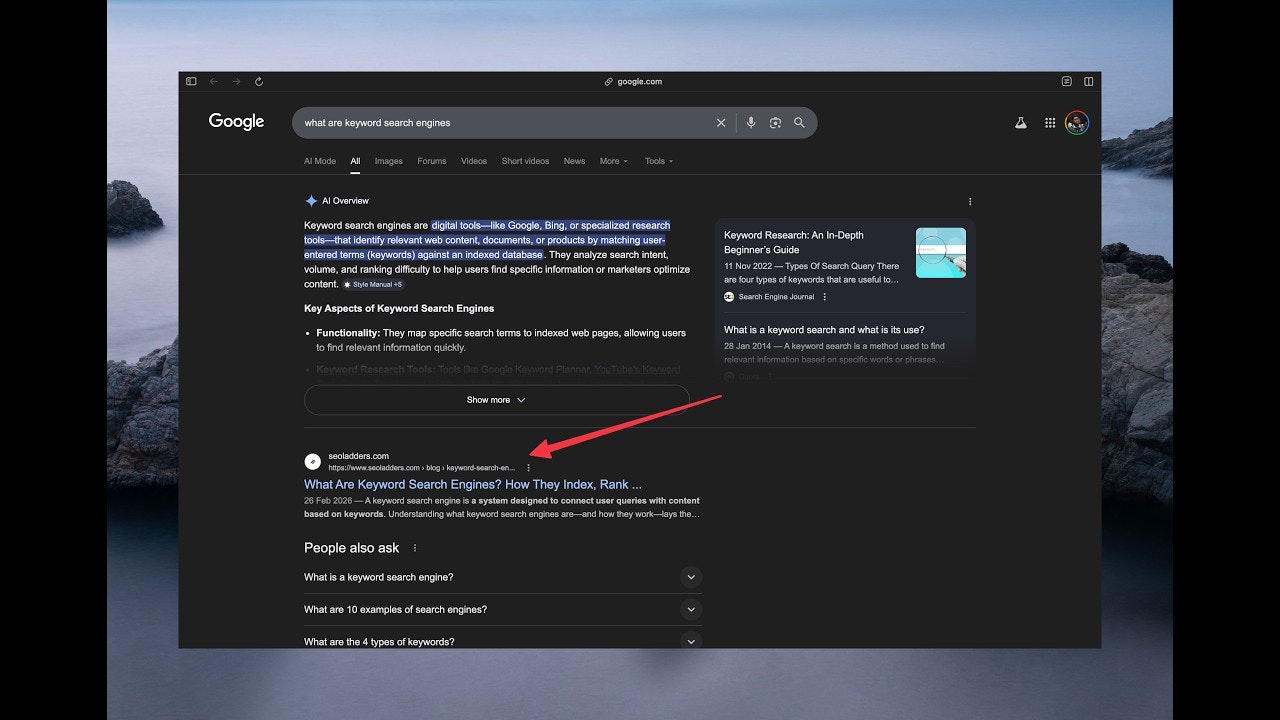Open Search Engine Journal source options menu
The image size is (1280, 720).
[x=825, y=297]
